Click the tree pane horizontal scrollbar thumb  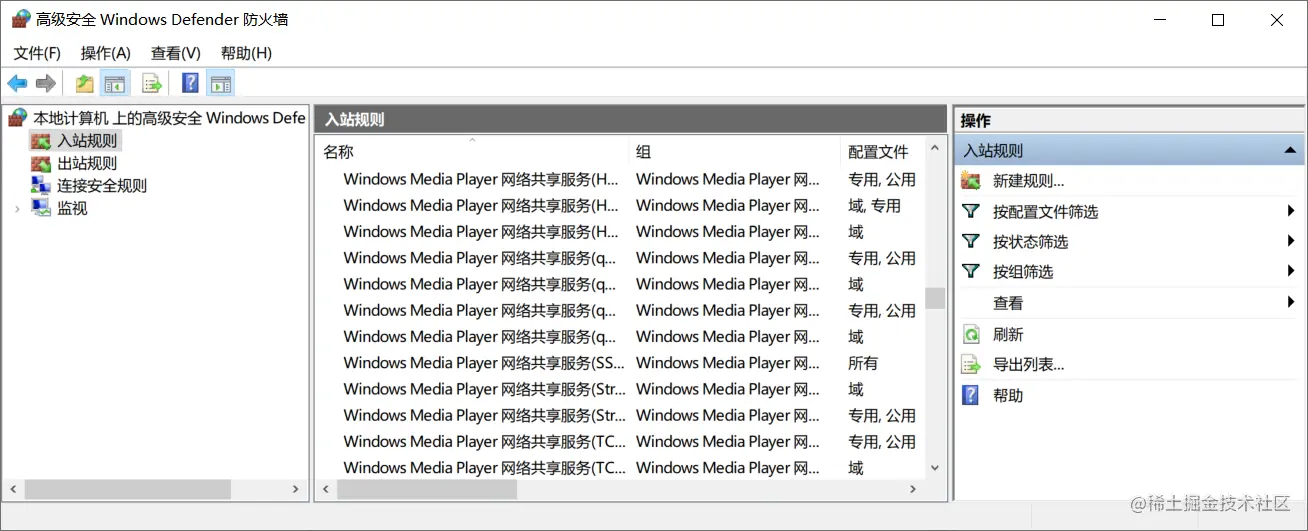click(128, 489)
